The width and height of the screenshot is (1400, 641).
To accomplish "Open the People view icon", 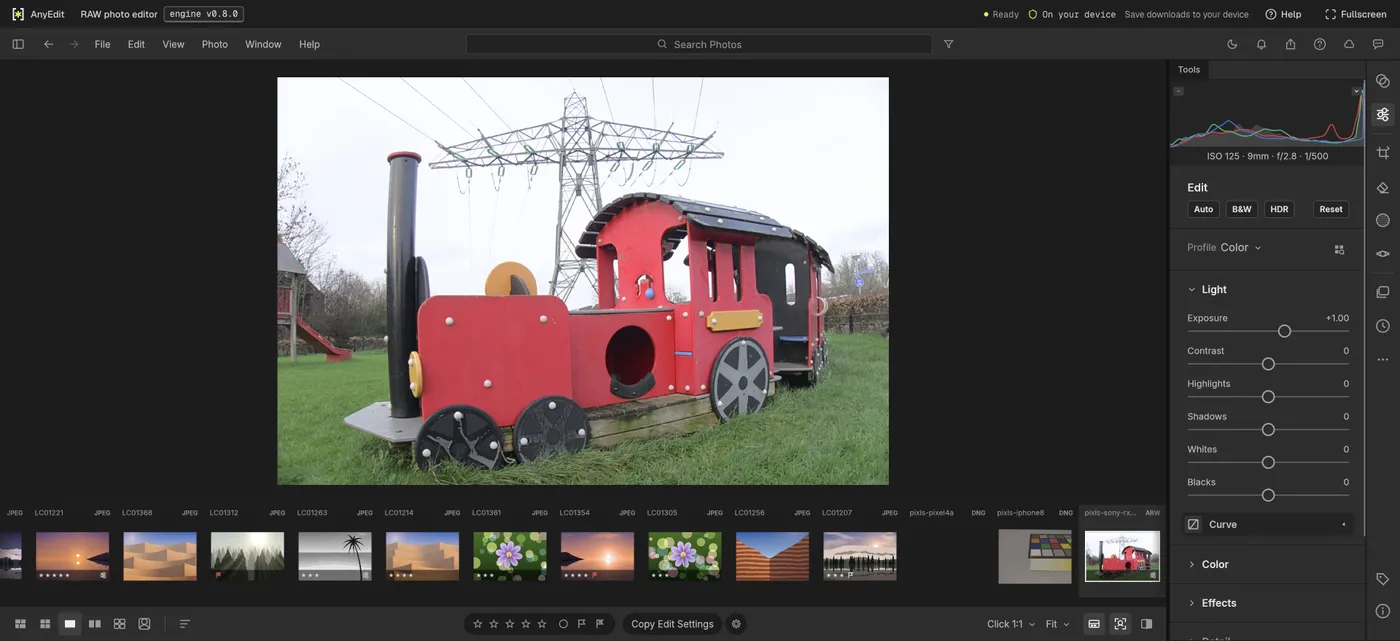I will click(x=144, y=624).
